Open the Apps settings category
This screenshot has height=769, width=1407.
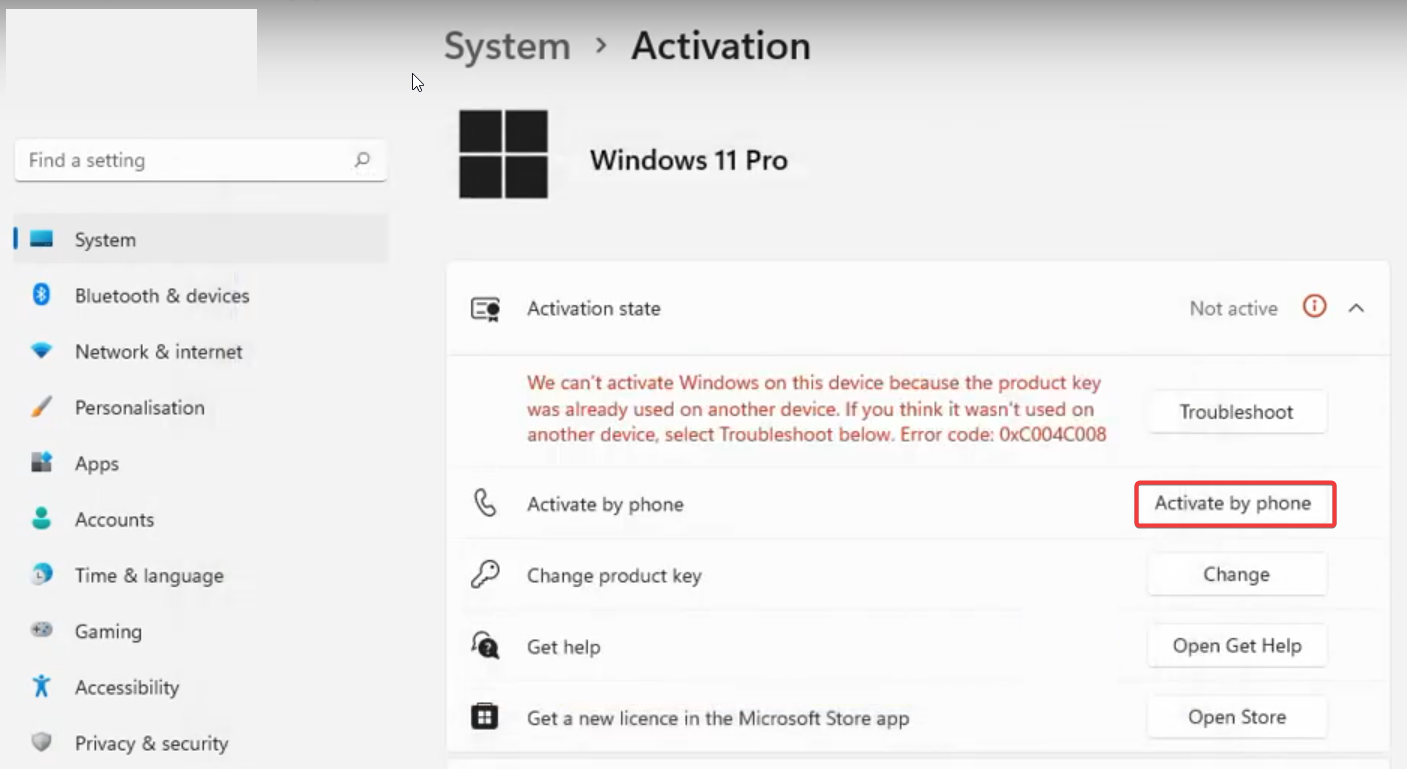pyautogui.click(x=96, y=464)
